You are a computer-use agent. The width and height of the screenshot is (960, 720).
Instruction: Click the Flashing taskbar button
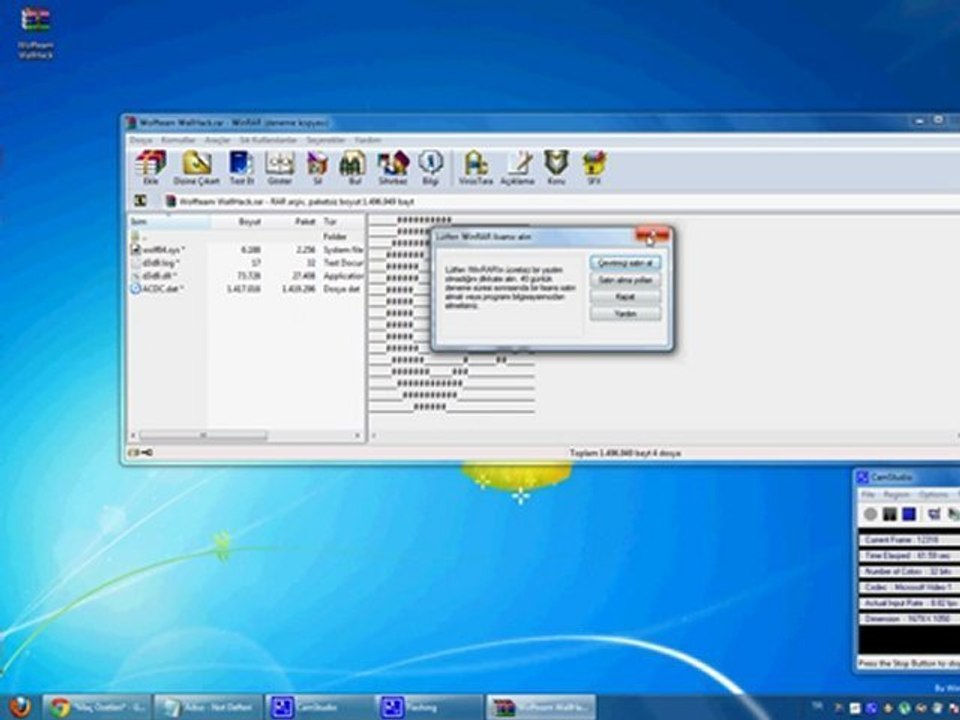pyautogui.click(x=429, y=708)
